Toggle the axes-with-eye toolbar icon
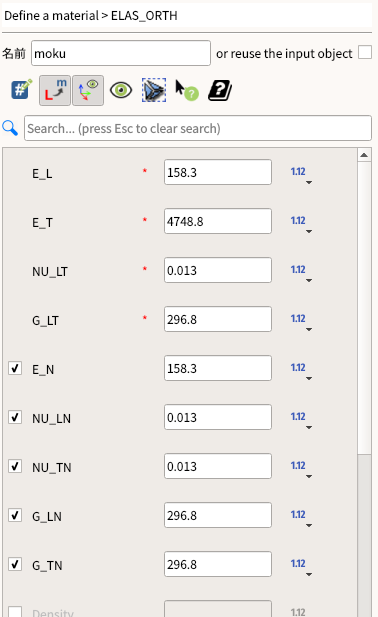 coord(88,91)
